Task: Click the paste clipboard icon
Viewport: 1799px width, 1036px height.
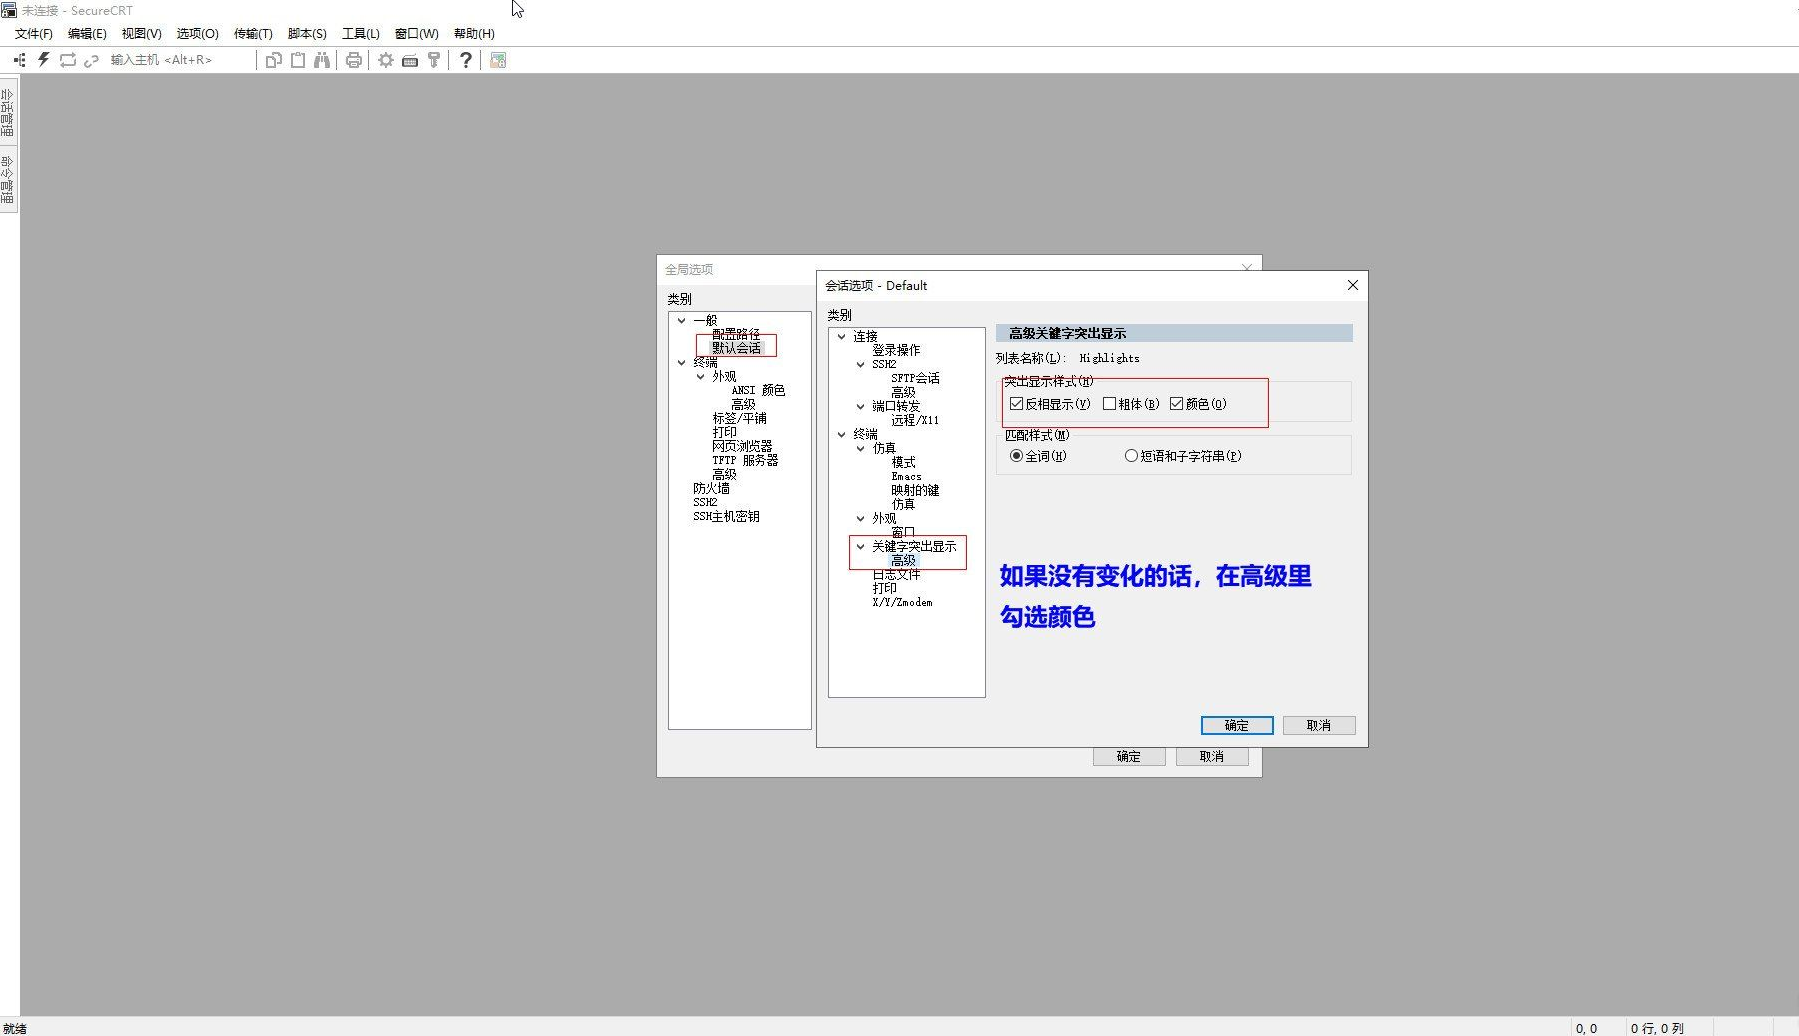Action: (x=298, y=60)
